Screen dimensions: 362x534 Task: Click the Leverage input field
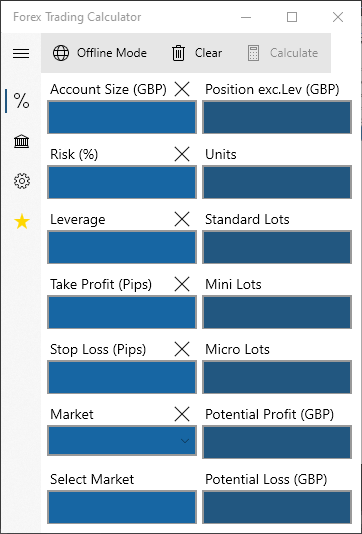[122, 247]
